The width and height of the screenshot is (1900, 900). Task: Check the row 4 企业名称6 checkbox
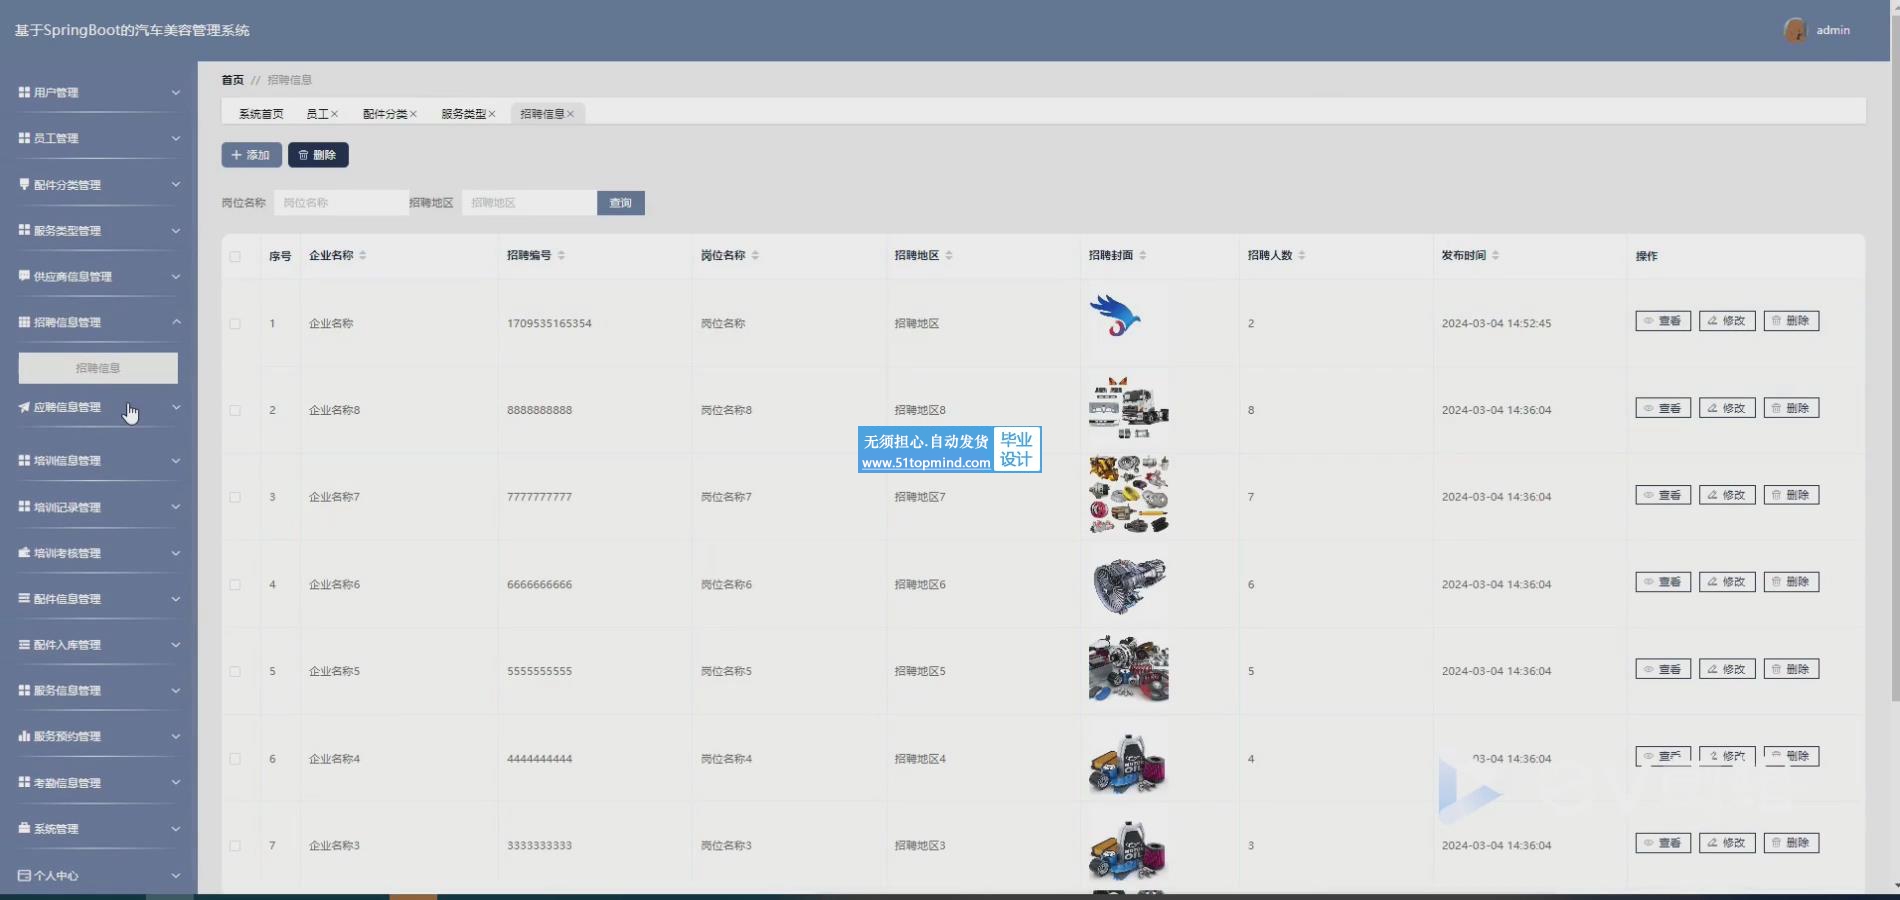click(x=235, y=585)
